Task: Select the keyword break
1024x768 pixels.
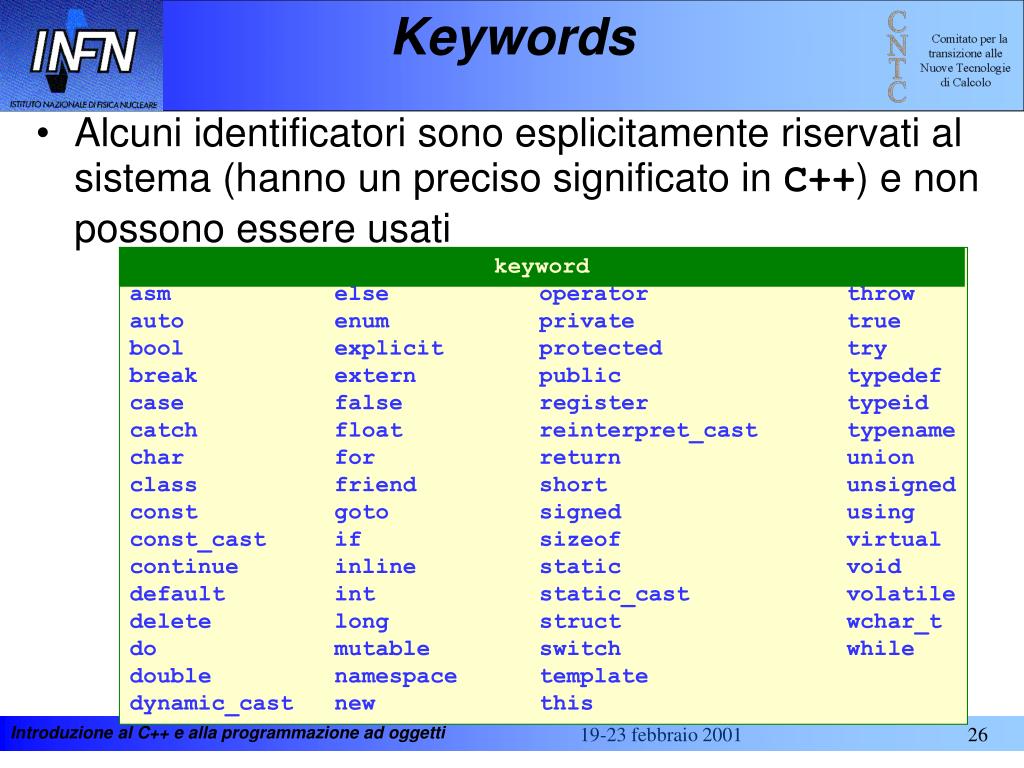Action: [x=163, y=376]
